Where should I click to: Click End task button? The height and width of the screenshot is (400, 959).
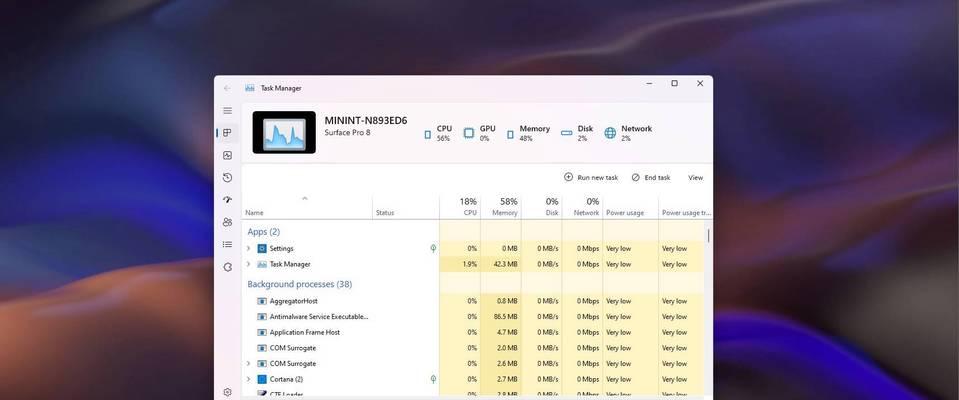[x=651, y=177]
